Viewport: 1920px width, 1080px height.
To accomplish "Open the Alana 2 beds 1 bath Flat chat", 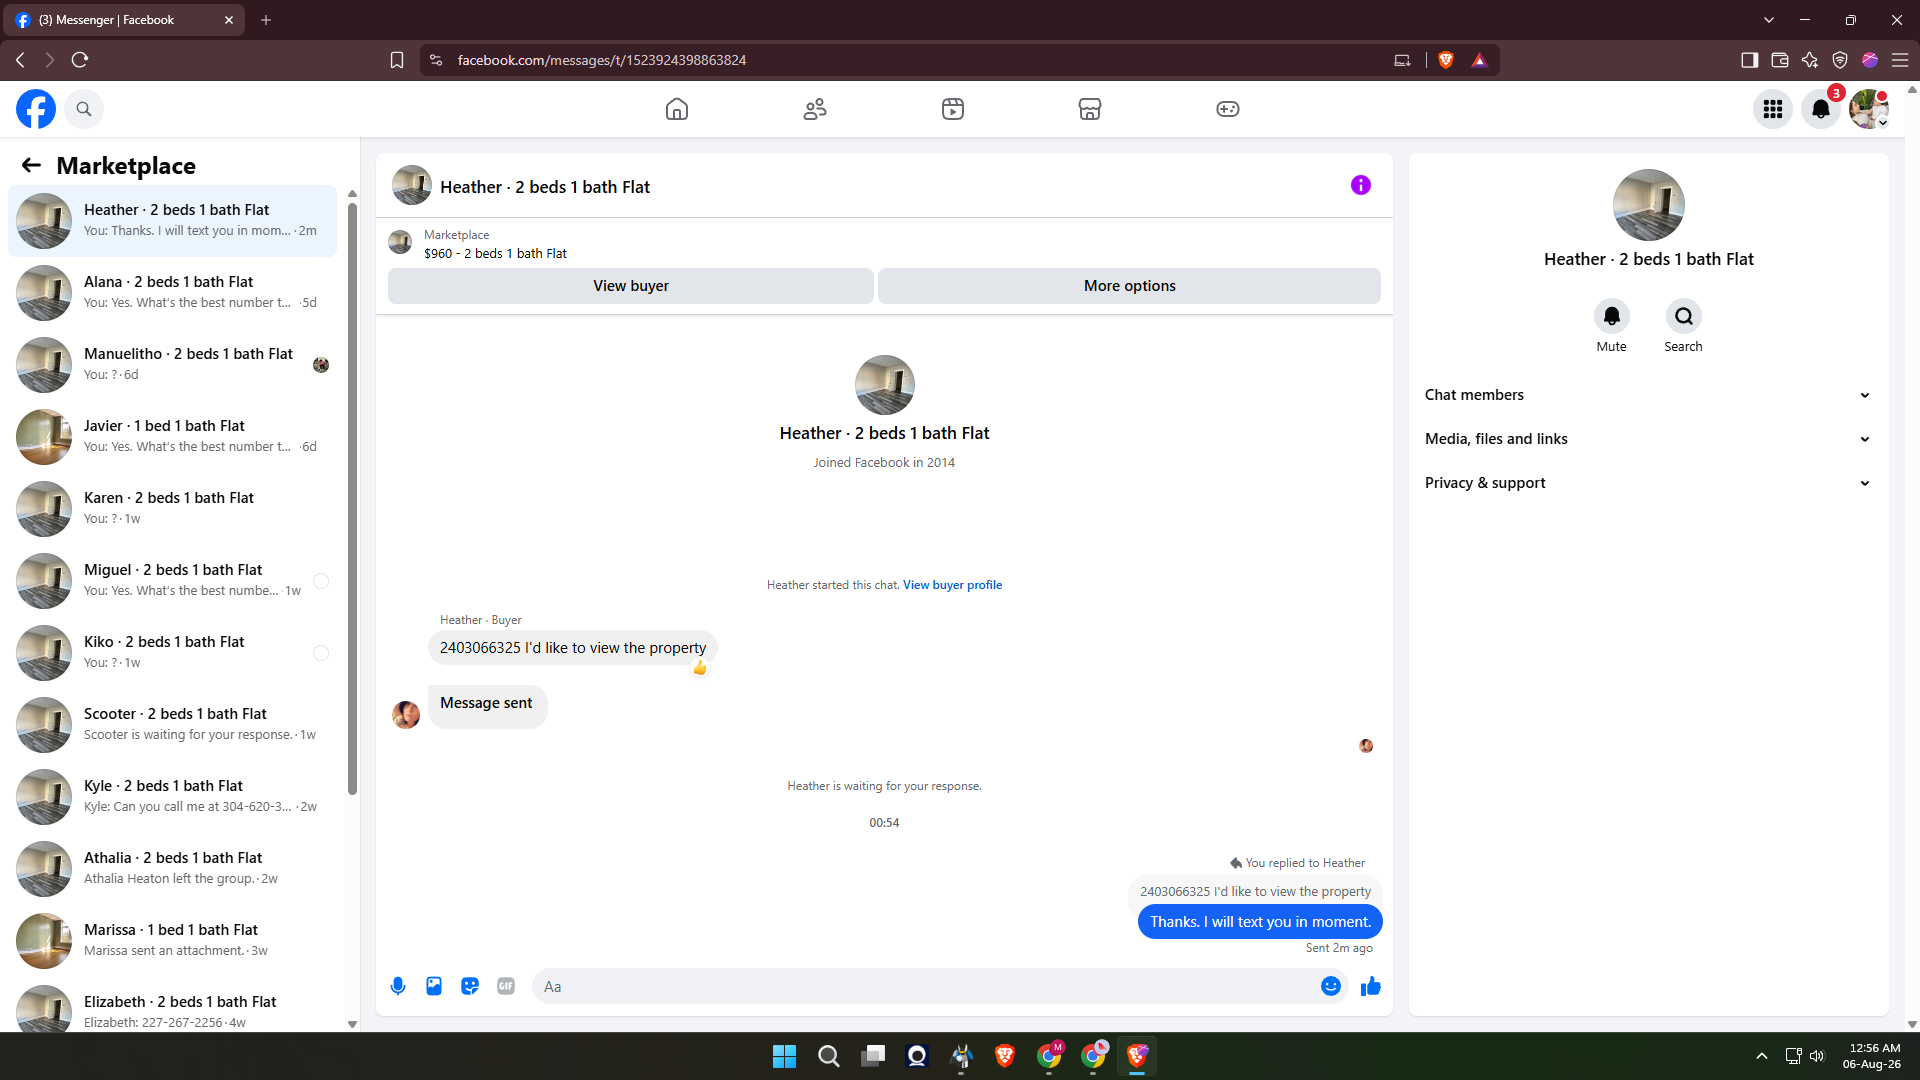I will (x=172, y=293).
